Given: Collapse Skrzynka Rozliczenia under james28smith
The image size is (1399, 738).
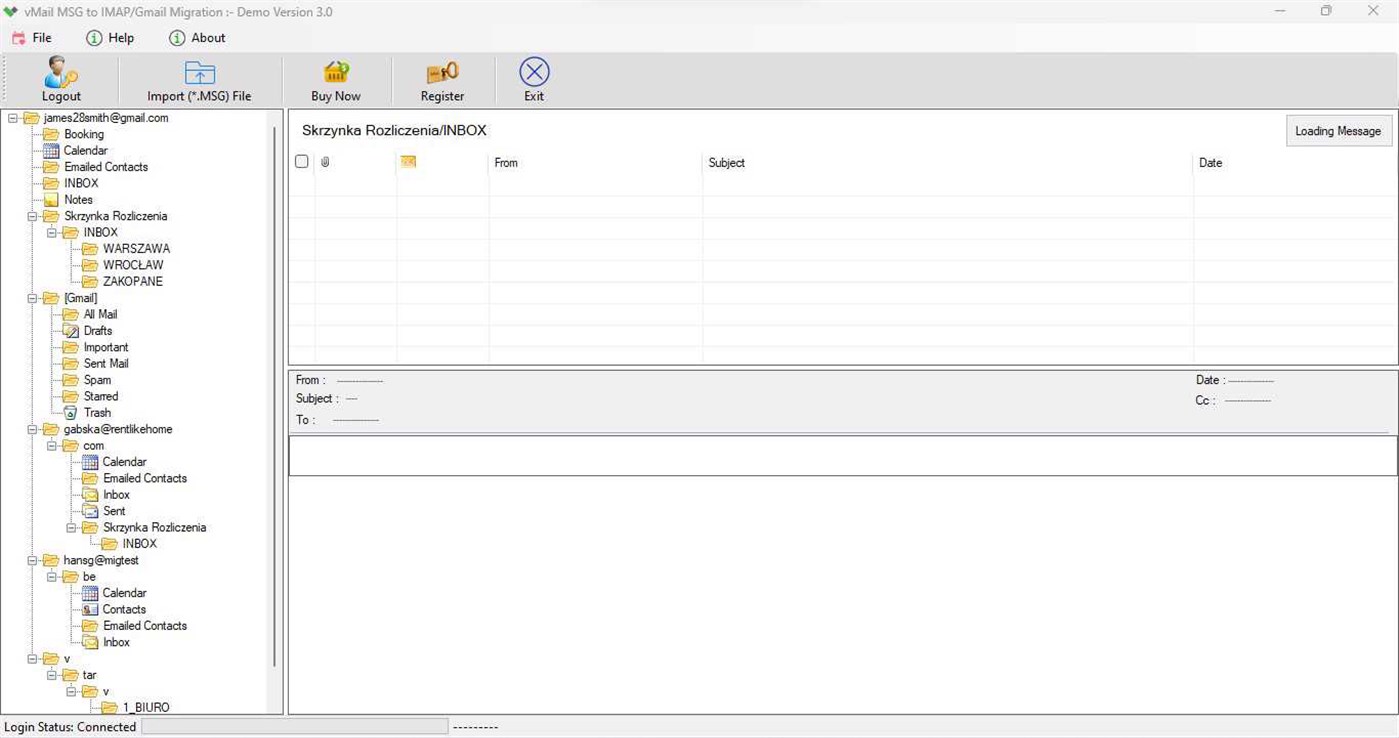Looking at the screenshot, I should pos(32,216).
